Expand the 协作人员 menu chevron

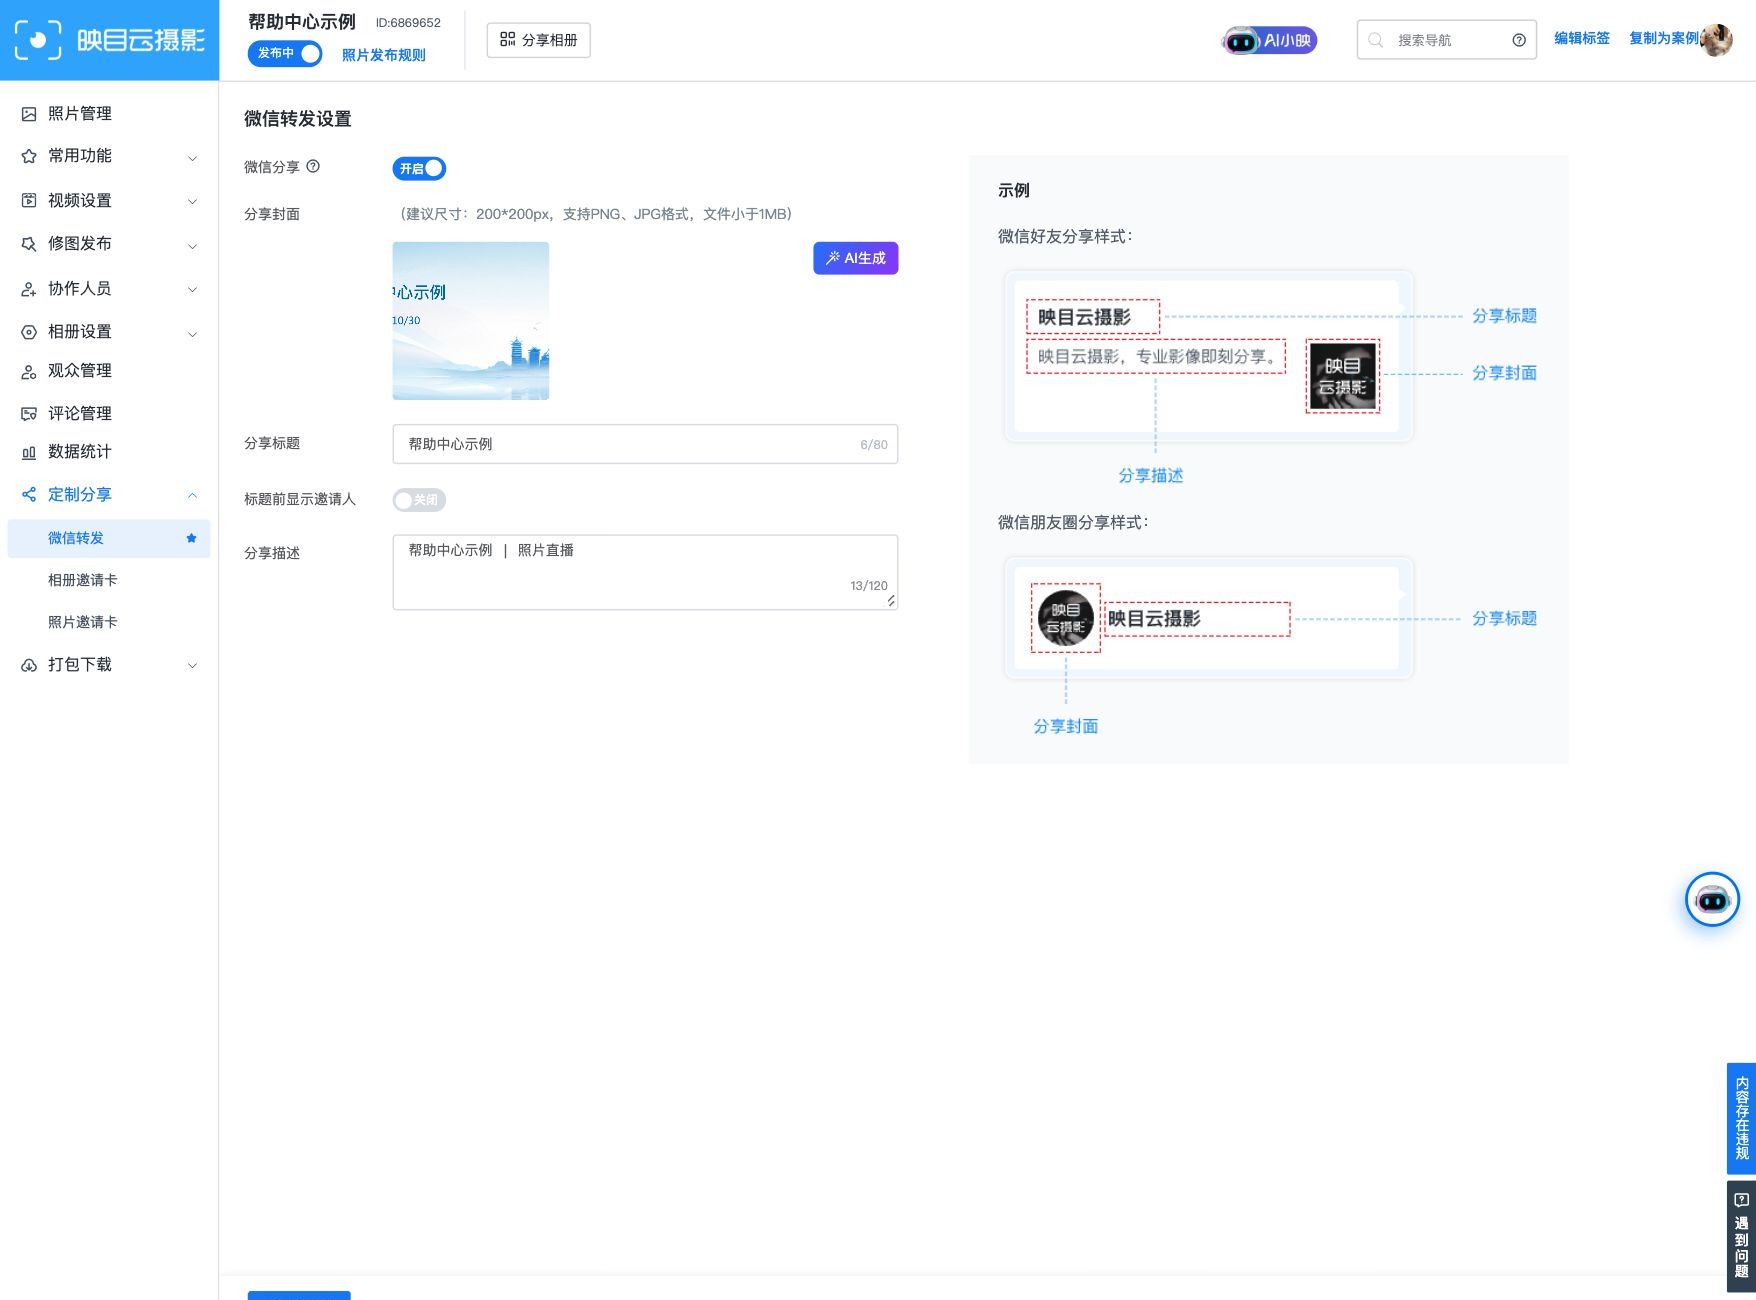tap(192, 289)
